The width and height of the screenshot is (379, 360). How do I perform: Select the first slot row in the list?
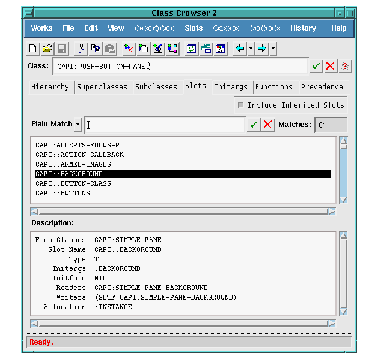[x=183, y=145]
